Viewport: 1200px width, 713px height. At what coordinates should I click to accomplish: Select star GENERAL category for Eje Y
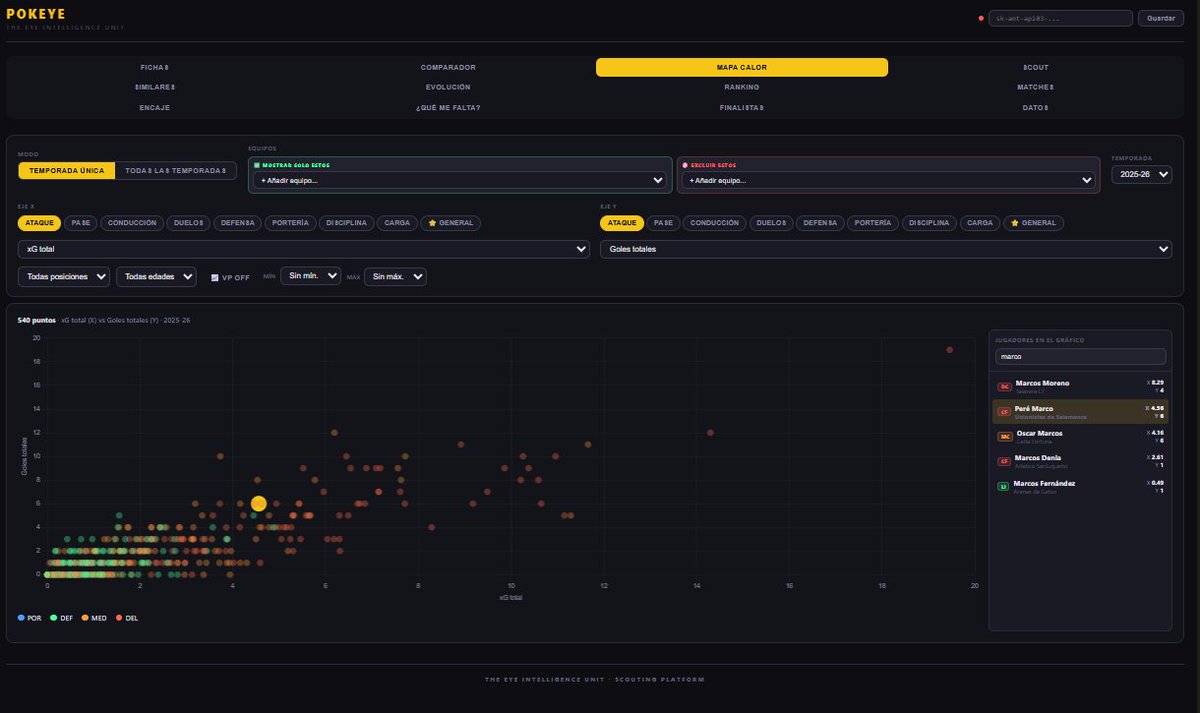coord(1034,223)
